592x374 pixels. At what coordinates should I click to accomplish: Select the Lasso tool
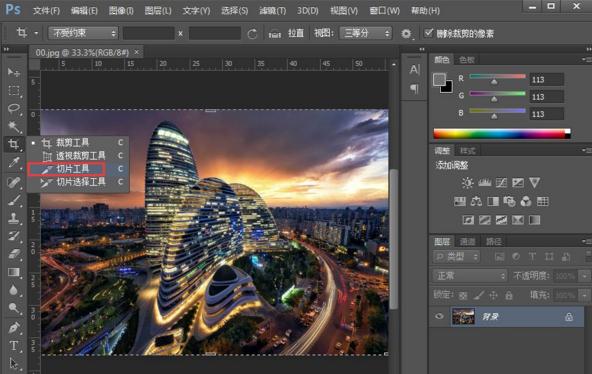(x=14, y=109)
